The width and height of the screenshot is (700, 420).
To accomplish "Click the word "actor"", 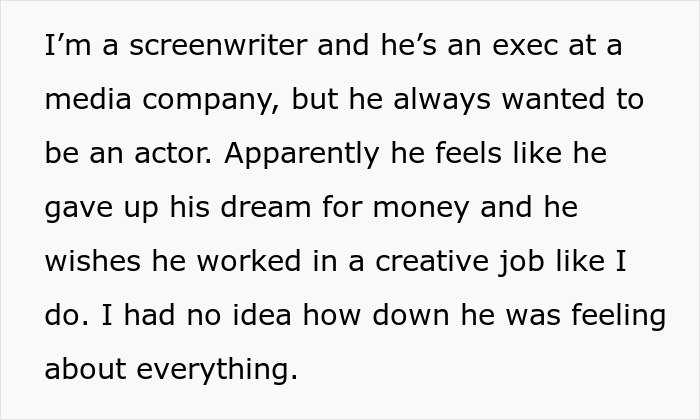I will (173, 154).
